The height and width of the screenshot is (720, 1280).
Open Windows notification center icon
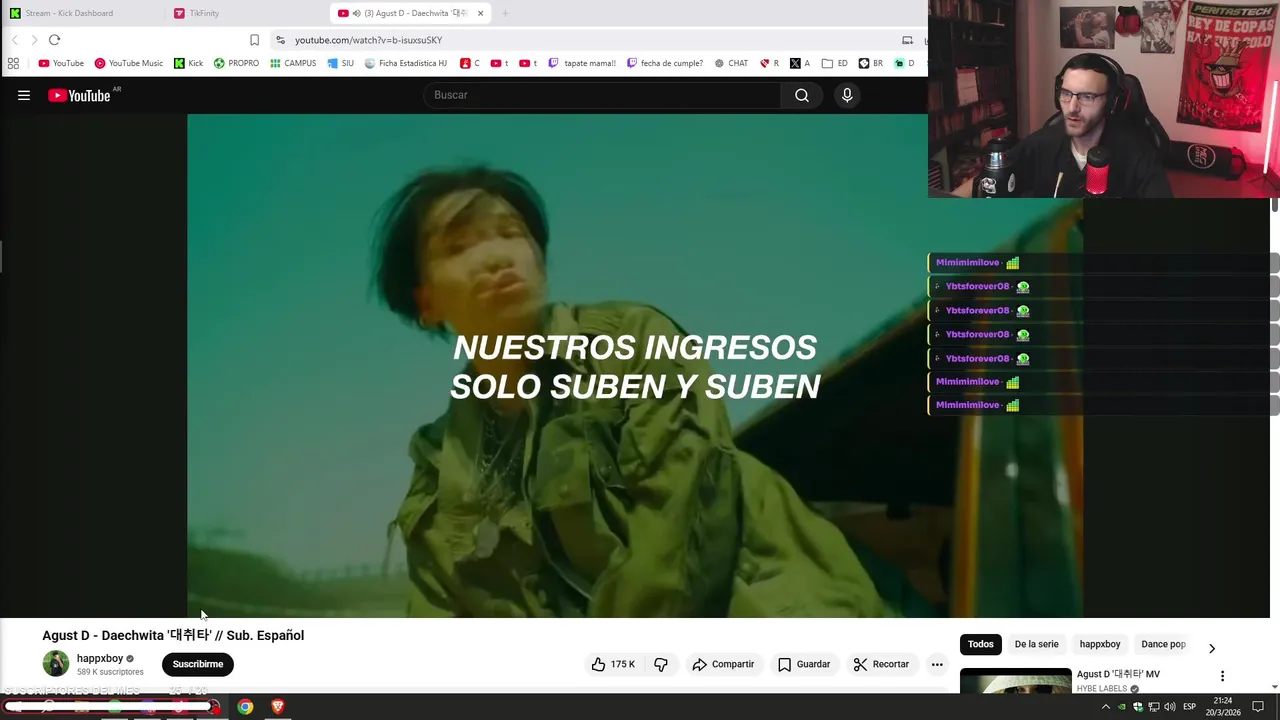click(x=1258, y=707)
